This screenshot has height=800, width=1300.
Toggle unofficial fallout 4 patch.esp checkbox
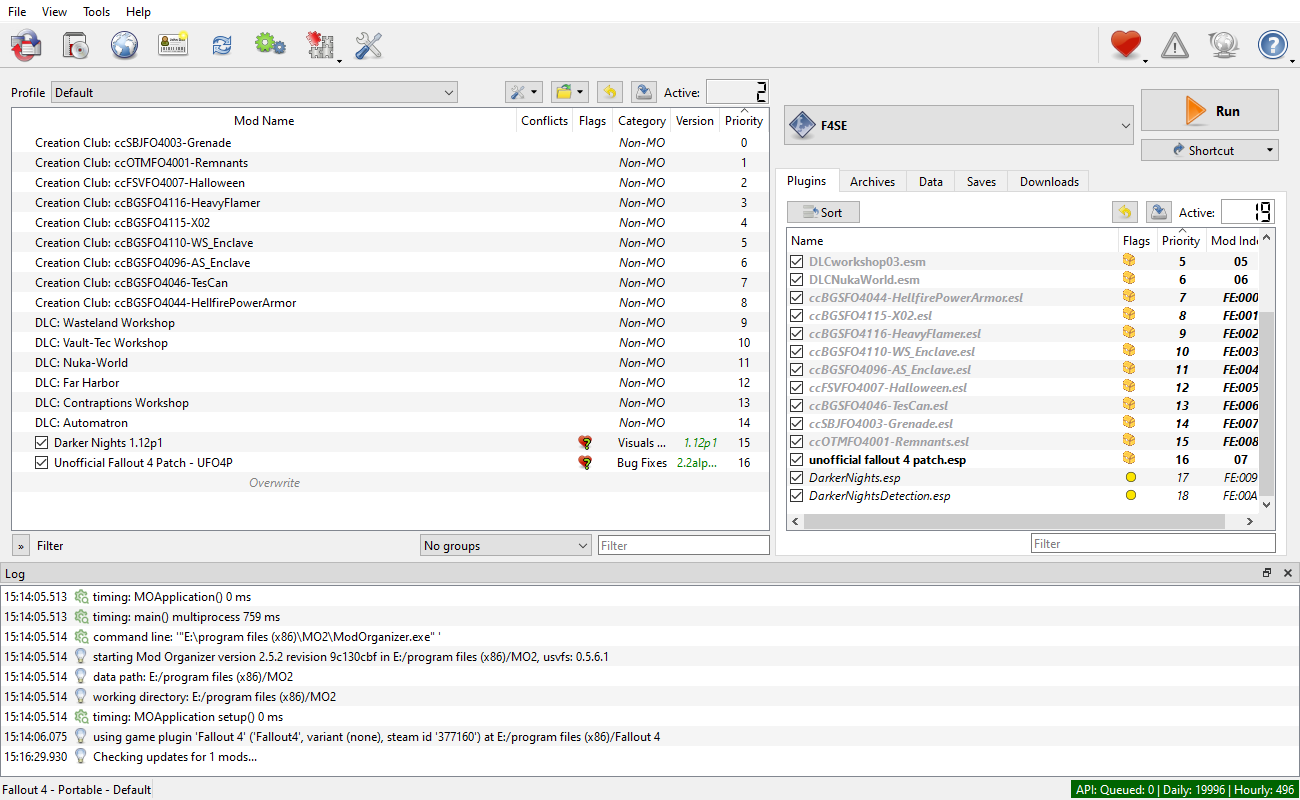click(797, 460)
